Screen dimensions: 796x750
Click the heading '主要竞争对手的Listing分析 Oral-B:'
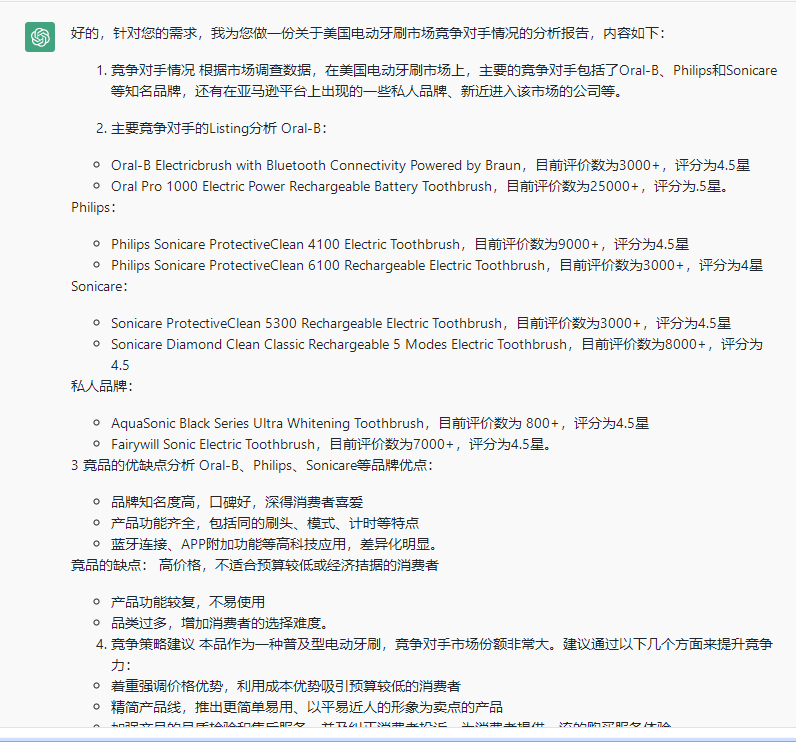[219, 128]
